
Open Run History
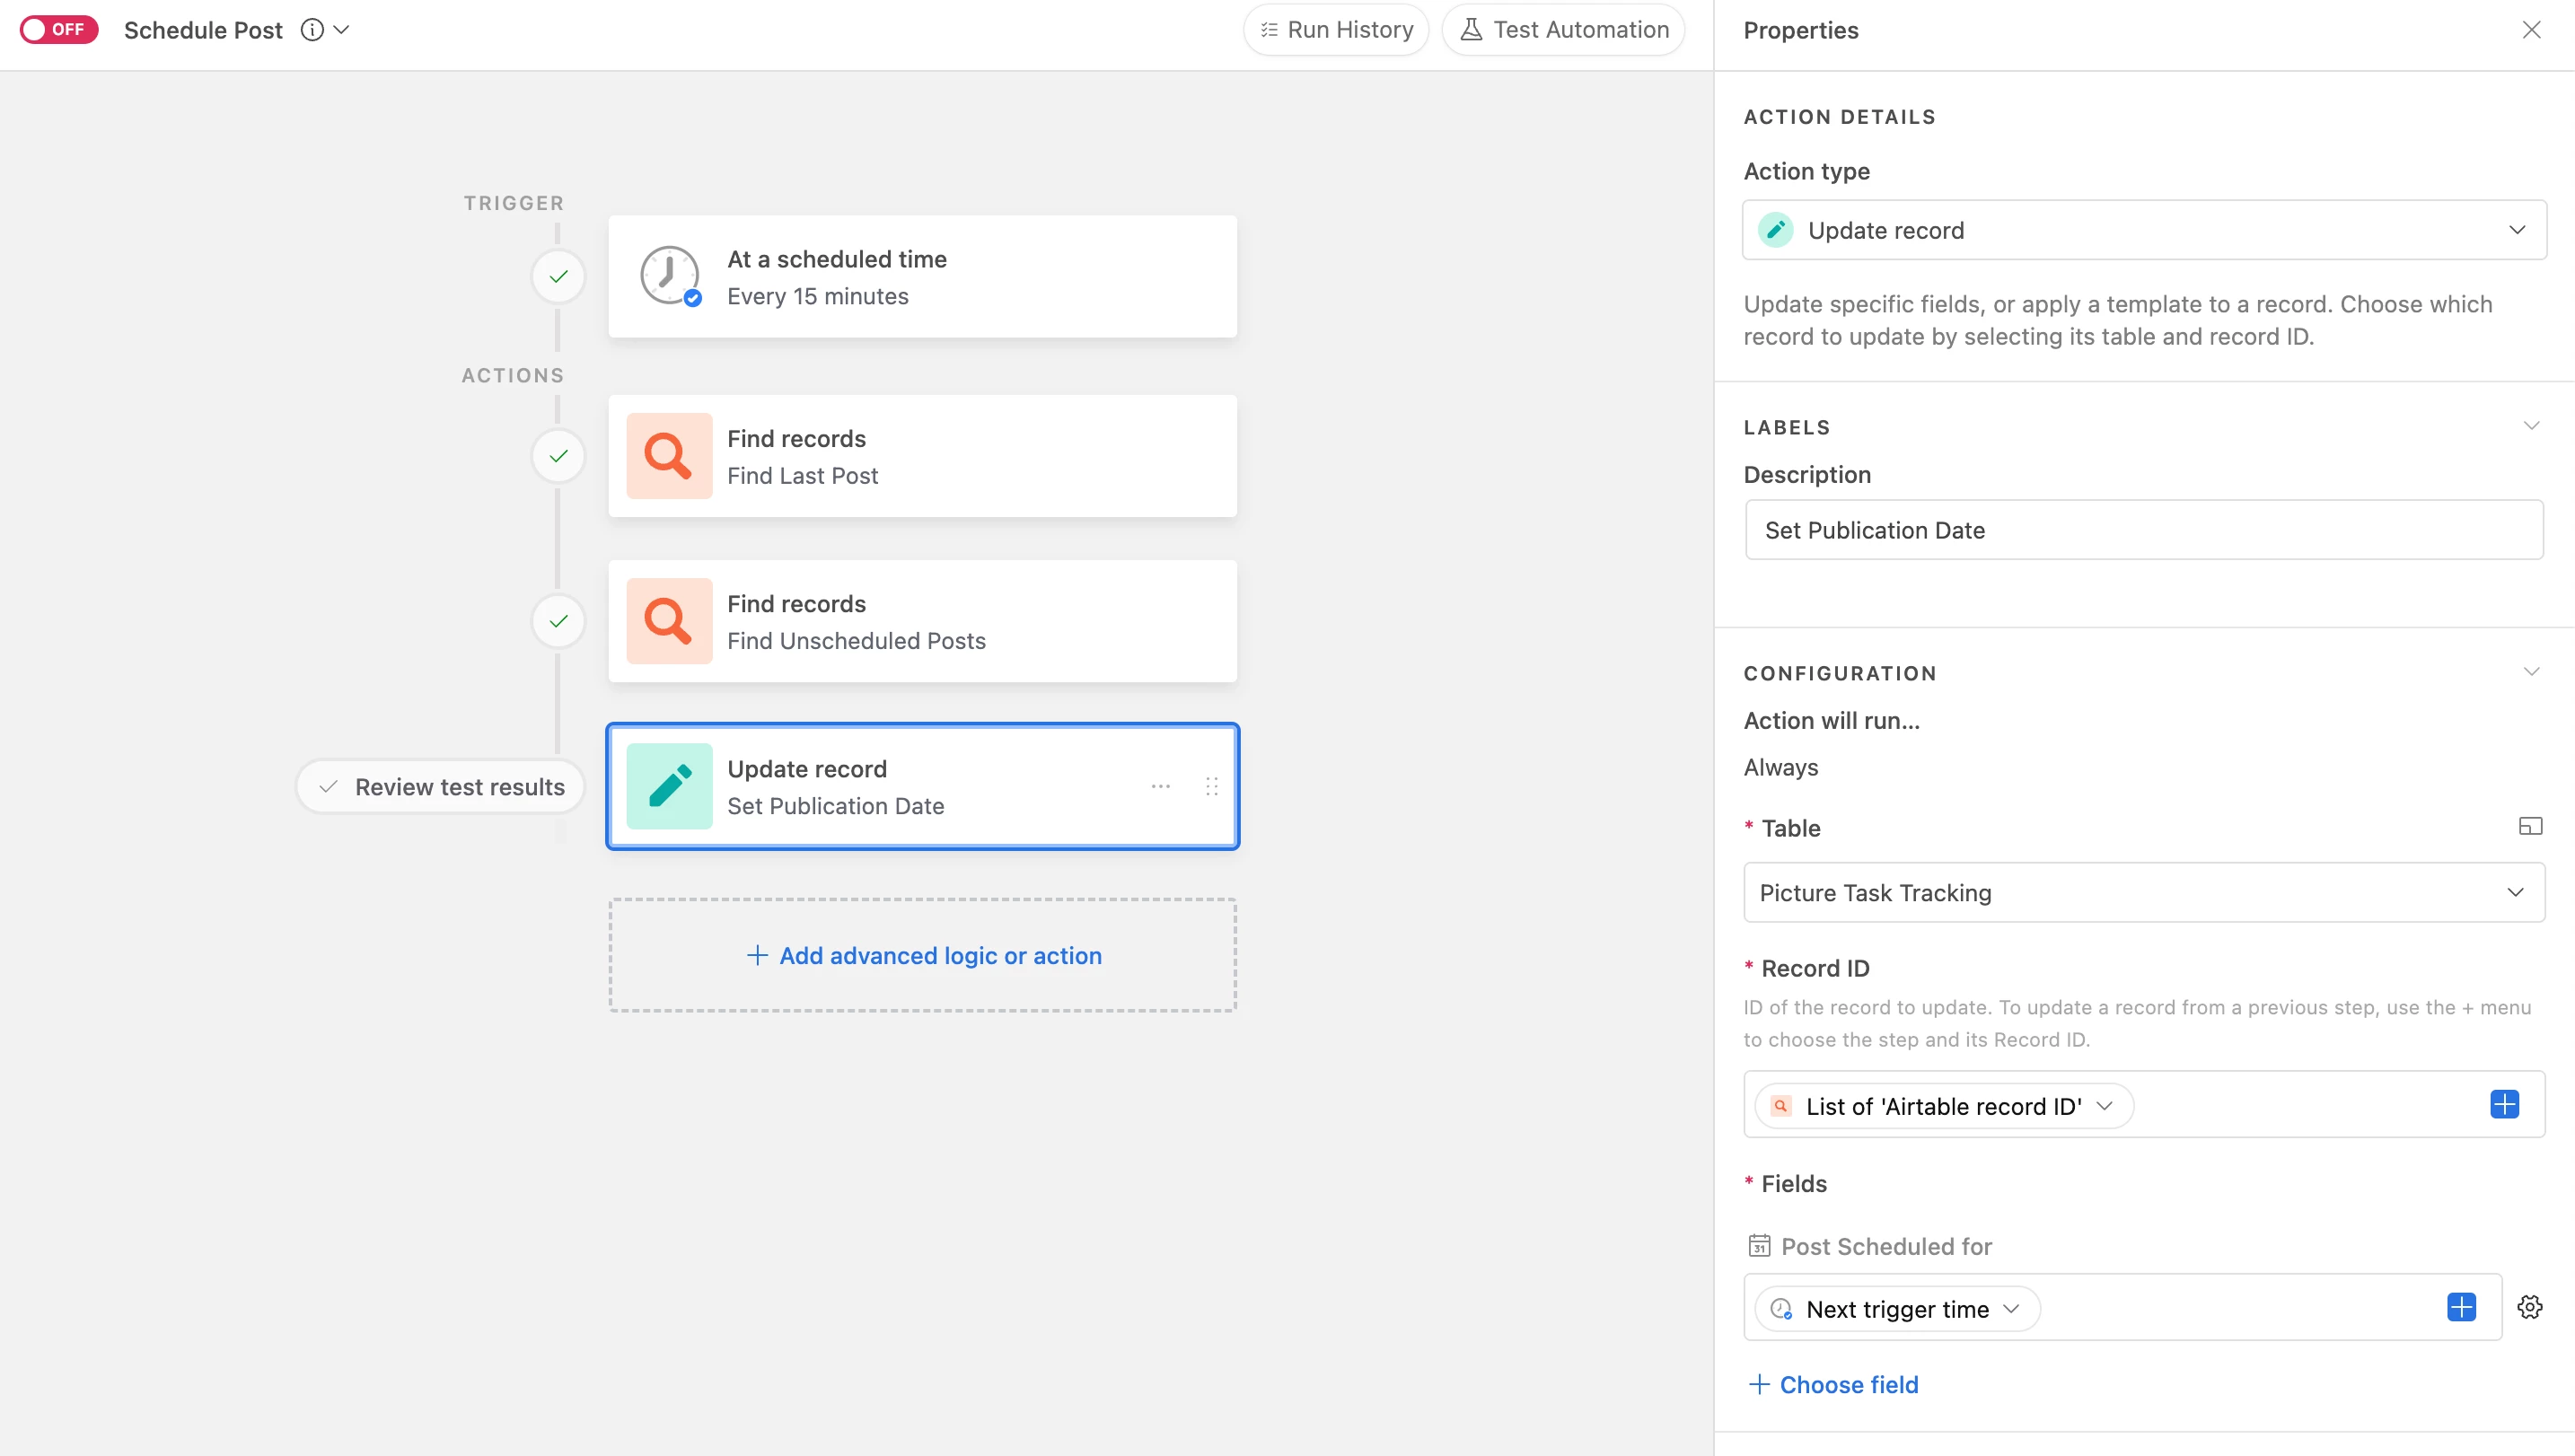1336,30
